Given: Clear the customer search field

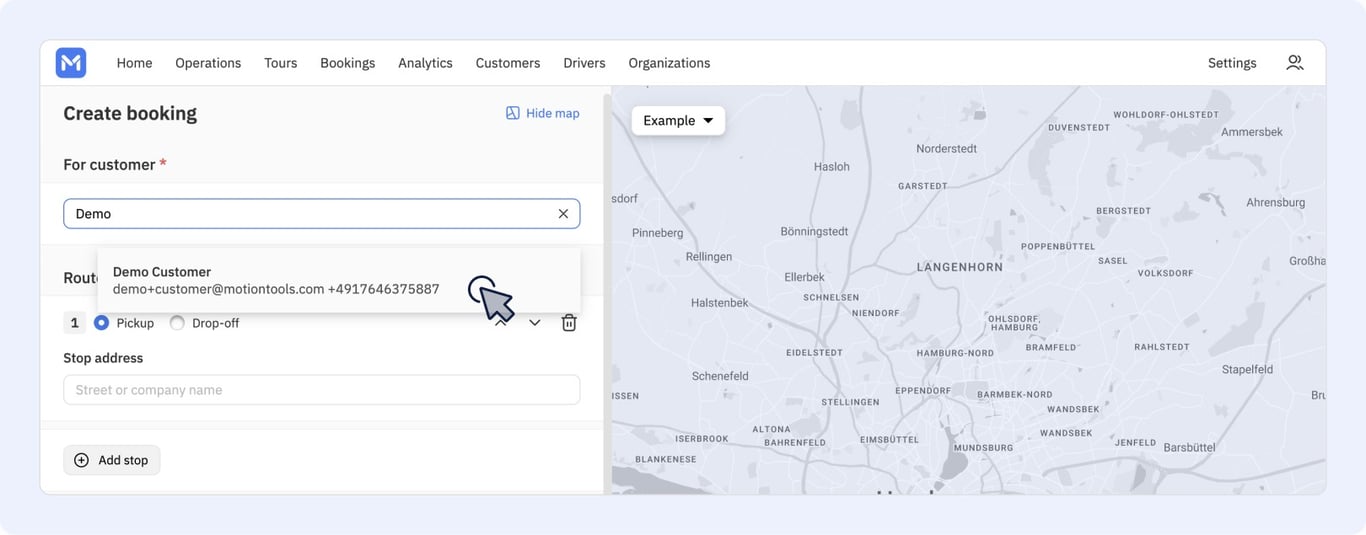Looking at the screenshot, I should [563, 214].
